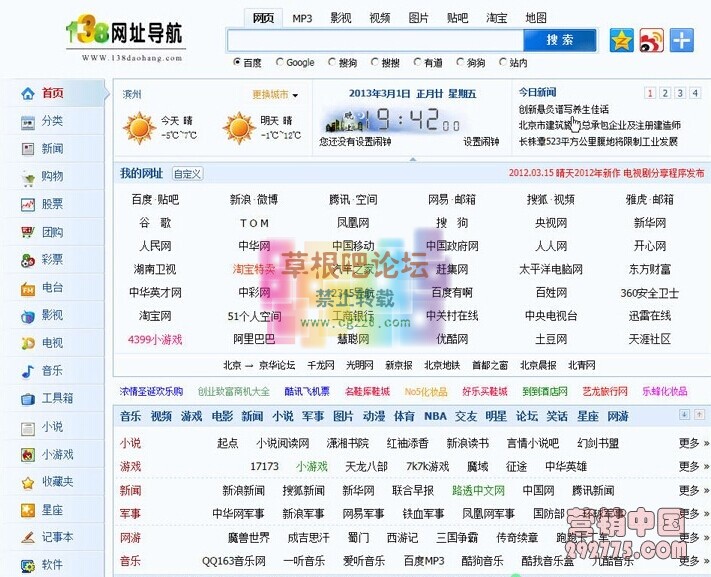
Task: Click inside the search input field
Action: [375, 40]
